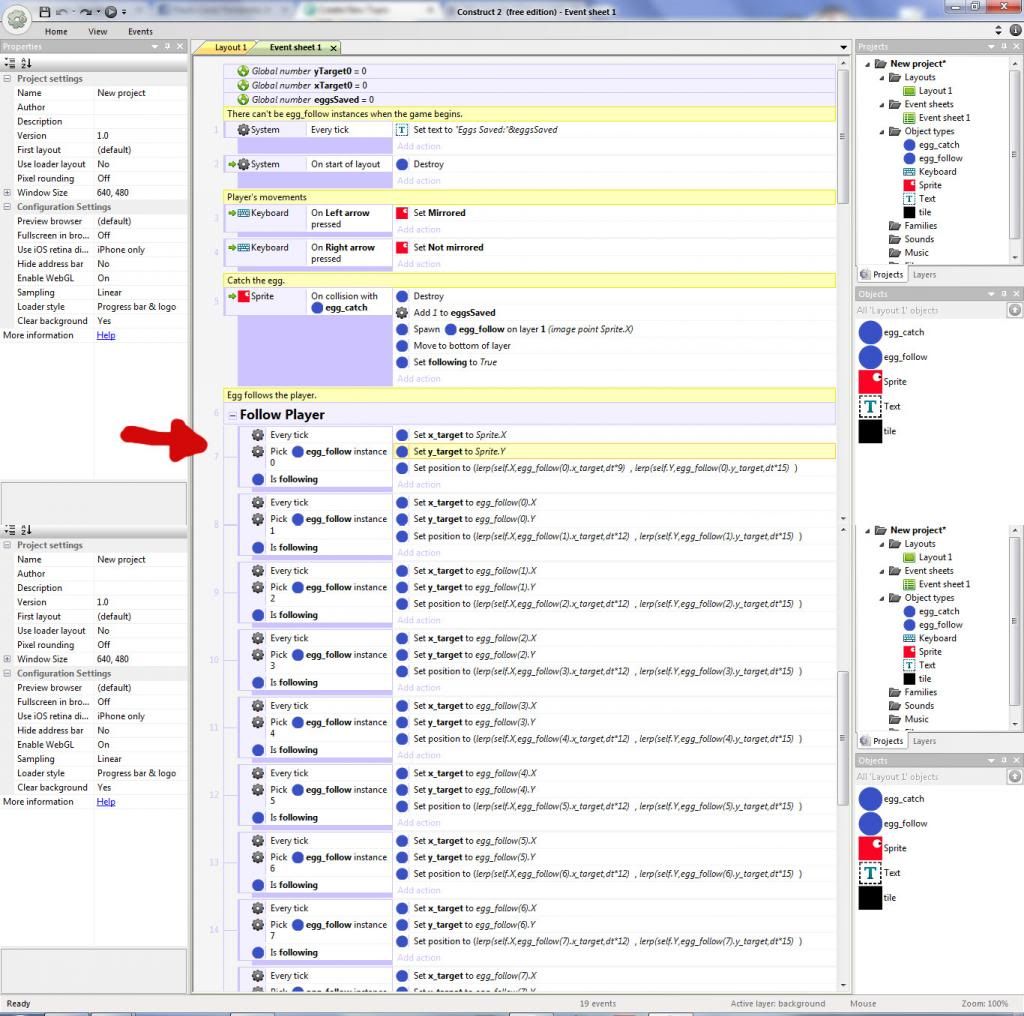Run the layout with the play icon
Viewport: 1024px width, 1016px height.
pyautogui.click(x=110, y=12)
